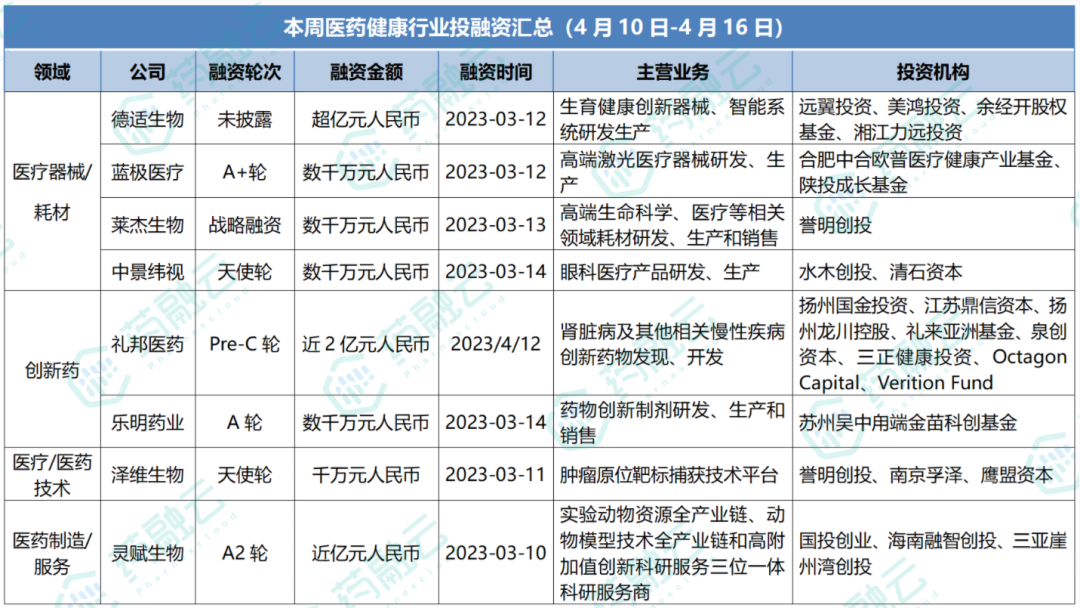1080x608 pixels.
Task: Select company cell 礼邦医药
Action: pos(148,344)
